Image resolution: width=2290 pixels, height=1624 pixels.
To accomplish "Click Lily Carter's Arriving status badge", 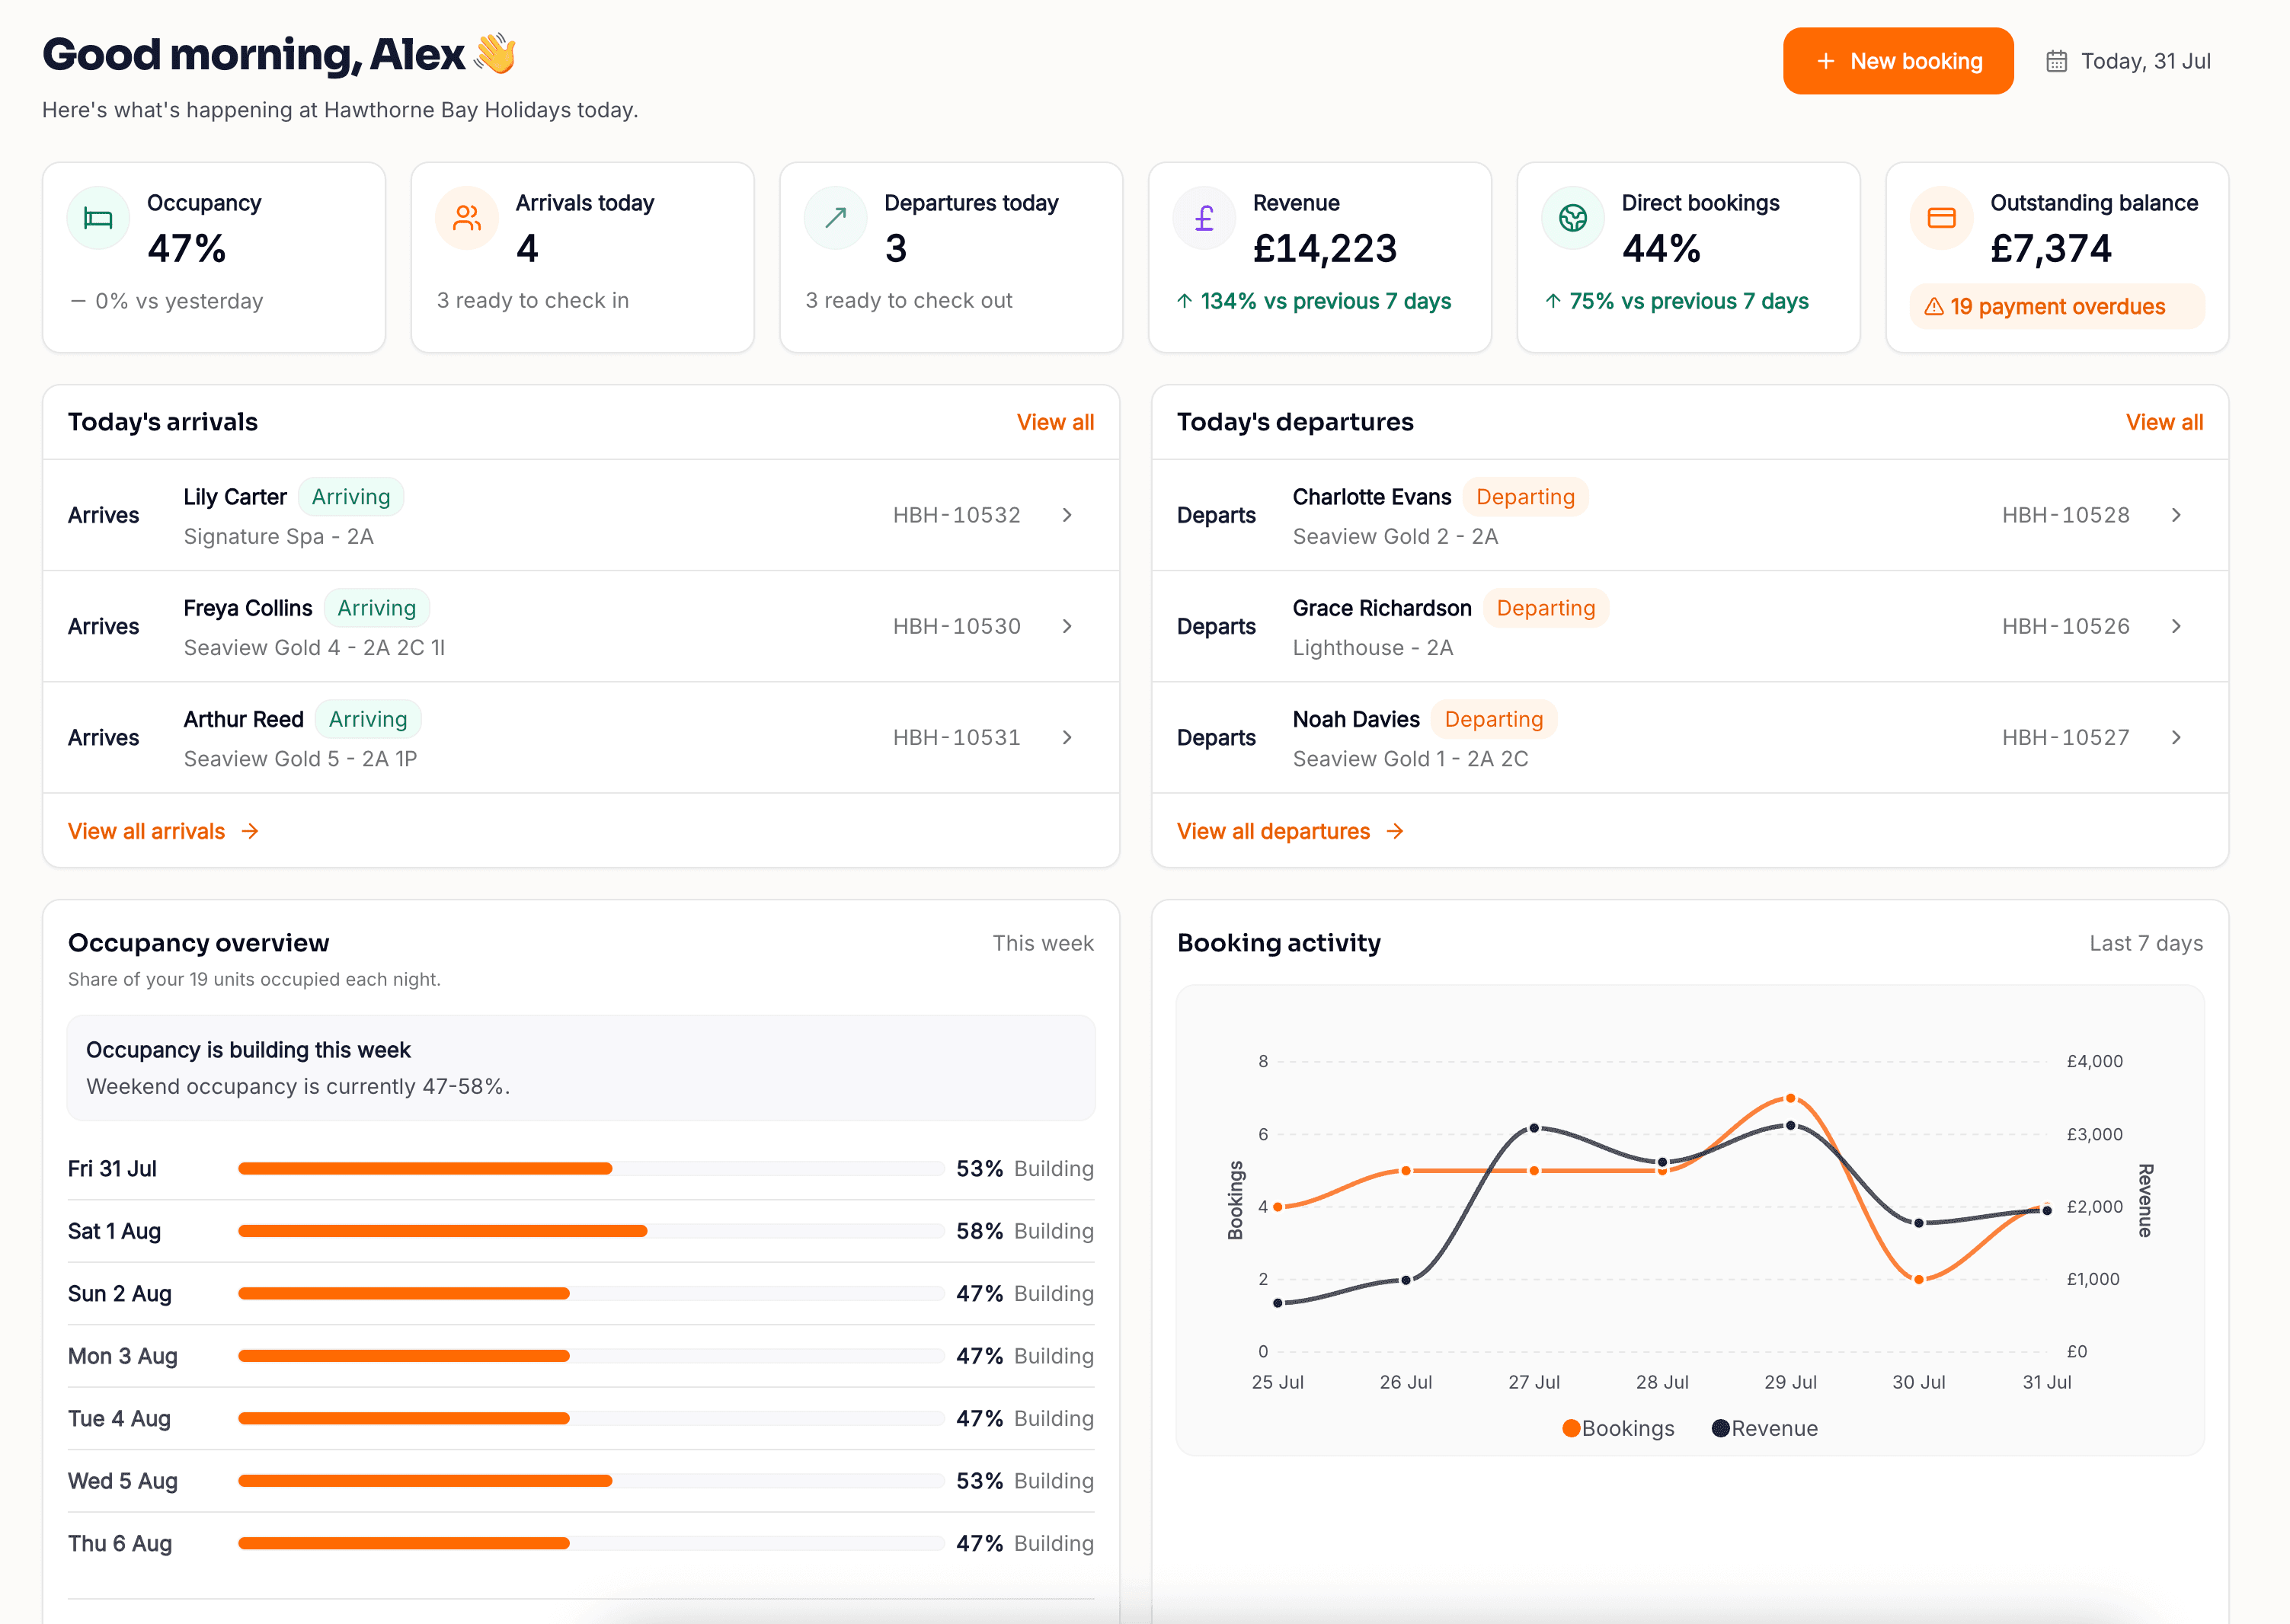I will 351,497.
